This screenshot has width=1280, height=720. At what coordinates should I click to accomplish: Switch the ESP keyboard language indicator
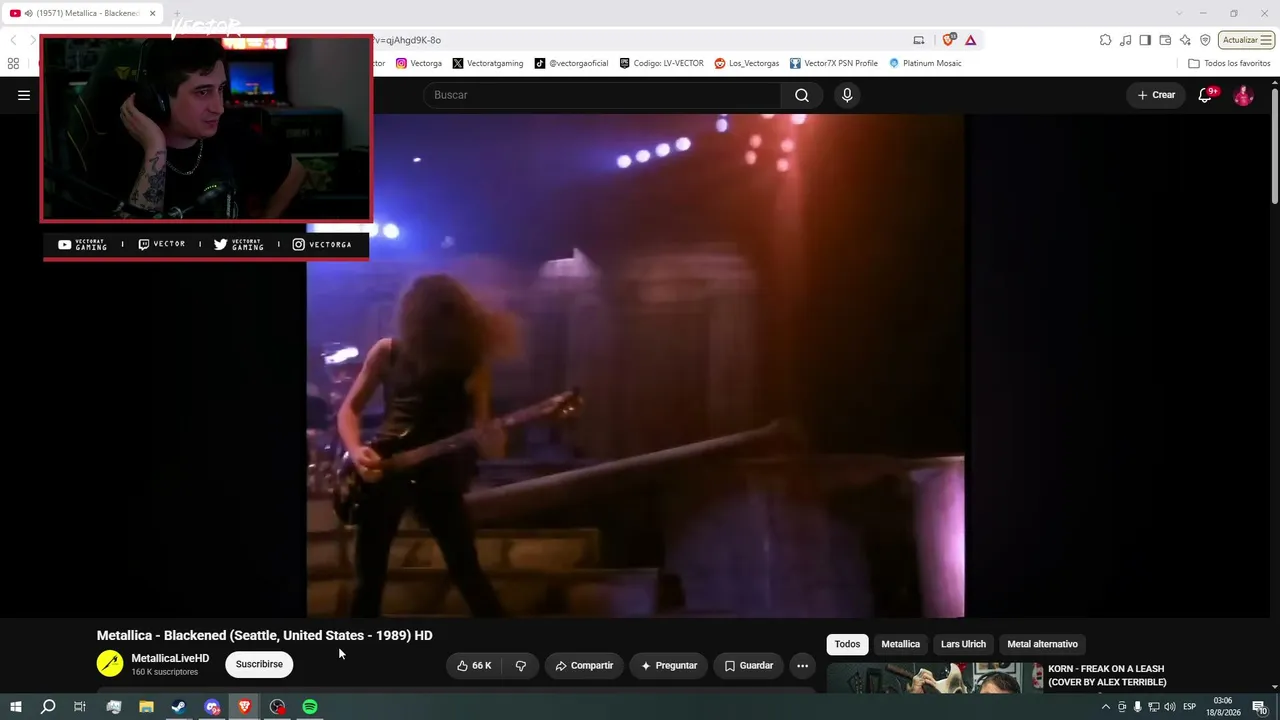pyautogui.click(x=1190, y=707)
